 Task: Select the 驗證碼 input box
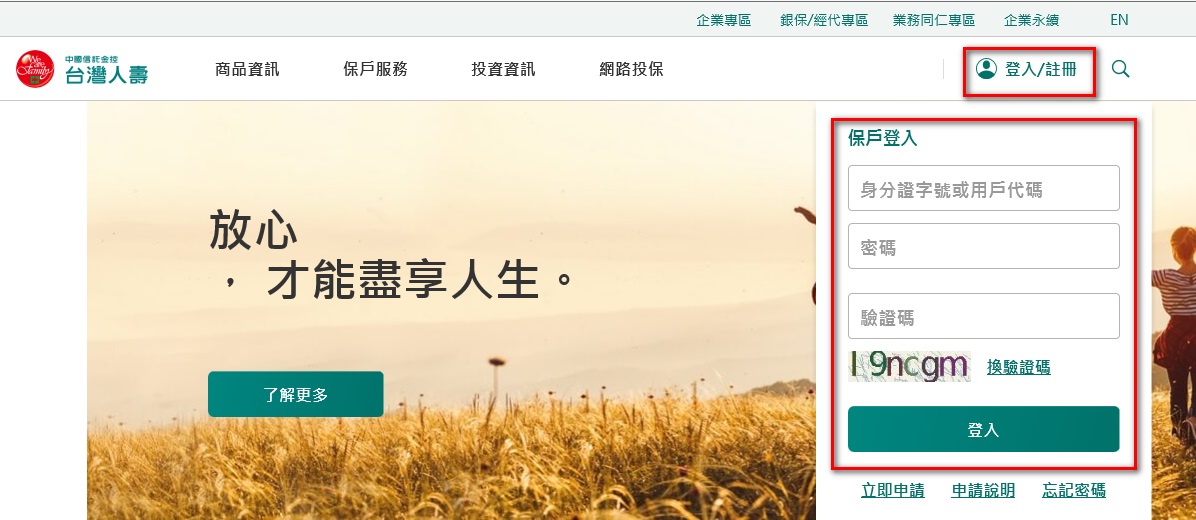click(x=984, y=316)
